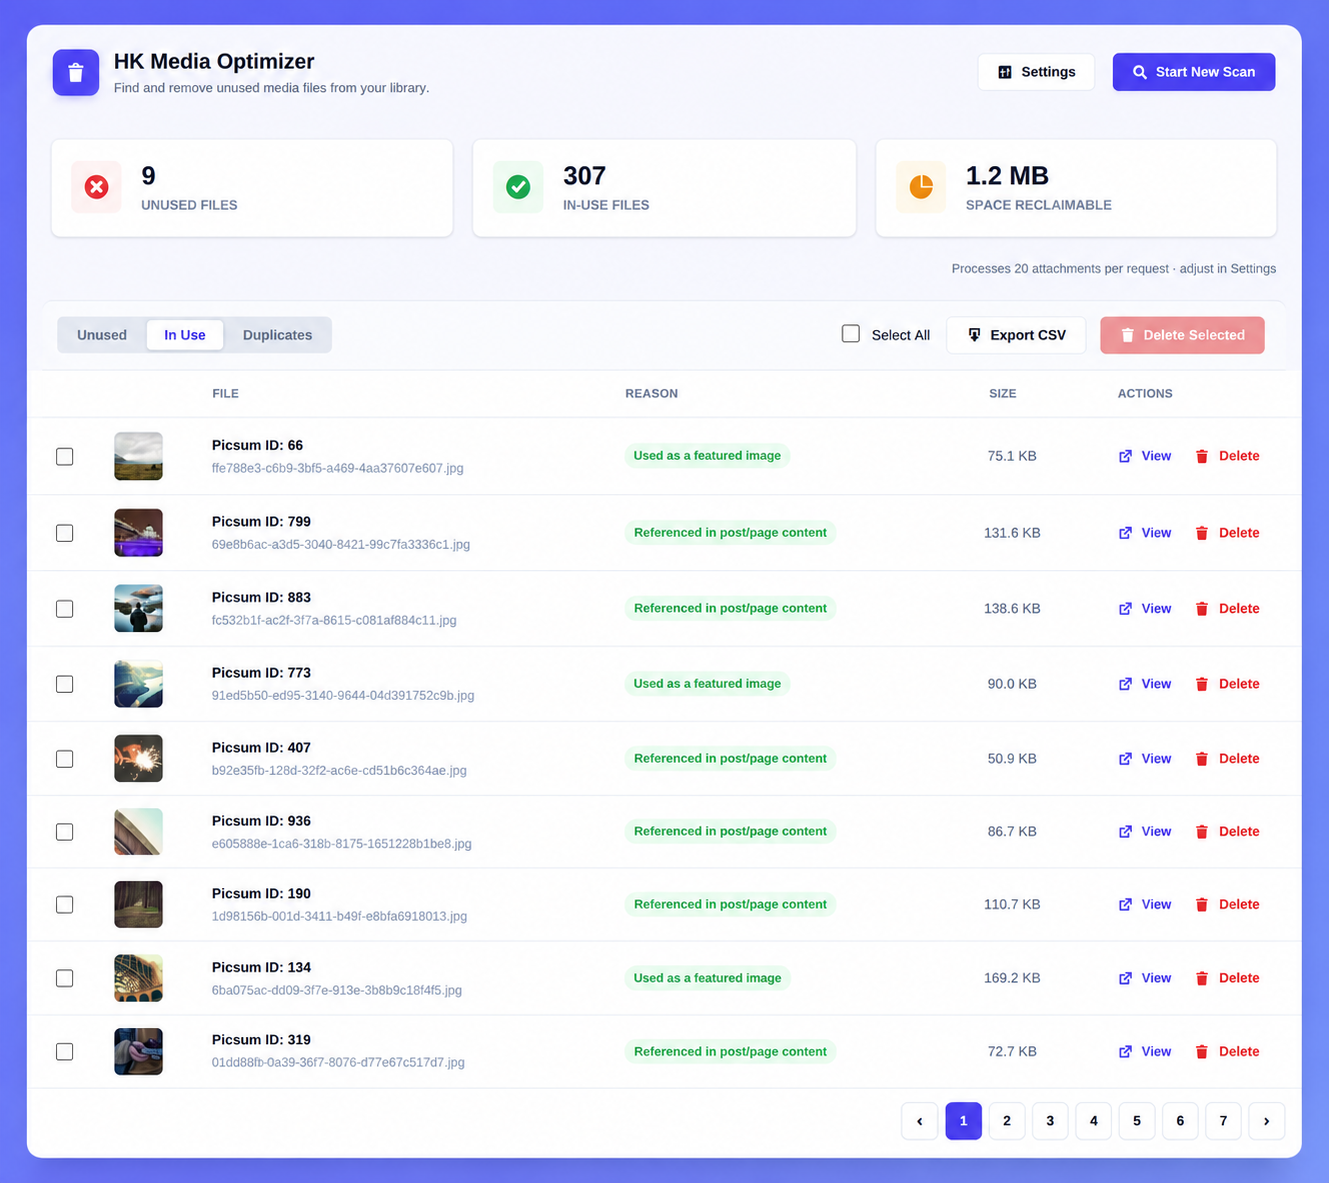Open the external view icon for Picsum ID: 66
The height and width of the screenshot is (1183, 1329).
1125,456
